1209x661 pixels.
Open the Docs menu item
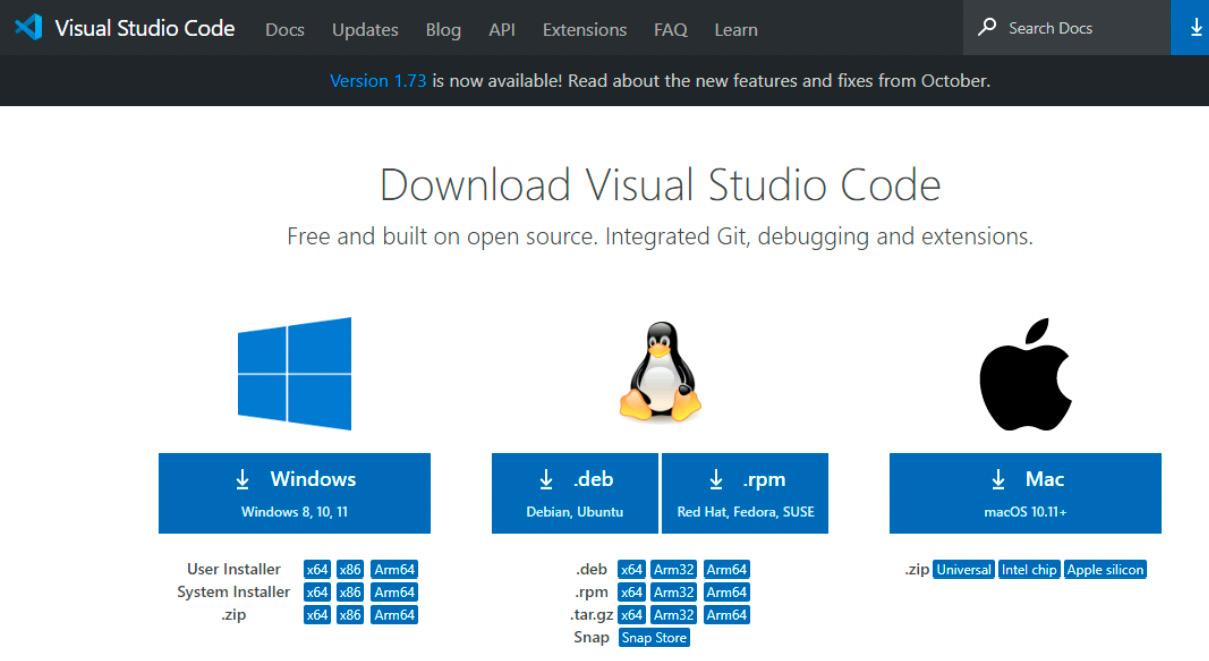[285, 30]
